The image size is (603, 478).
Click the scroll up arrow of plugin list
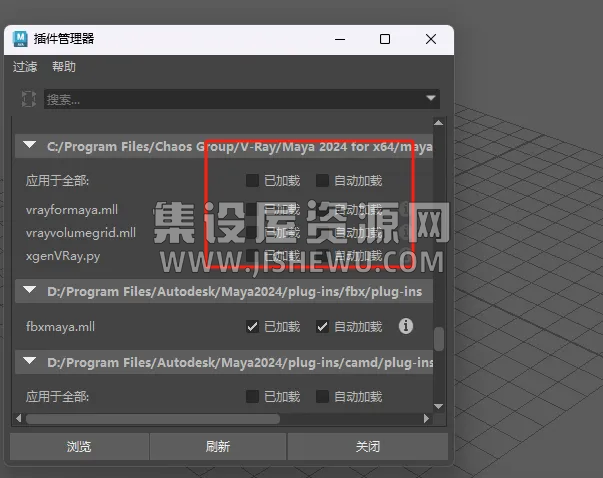coord(438,123)
